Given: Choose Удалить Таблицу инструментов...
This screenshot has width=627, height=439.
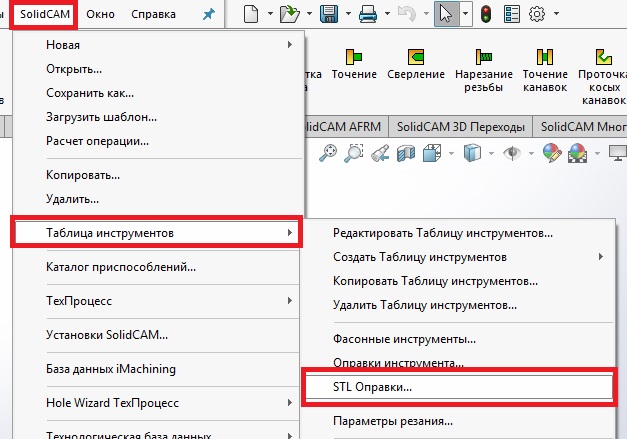Looking at the screenshot, I should [x=458, y=305].
